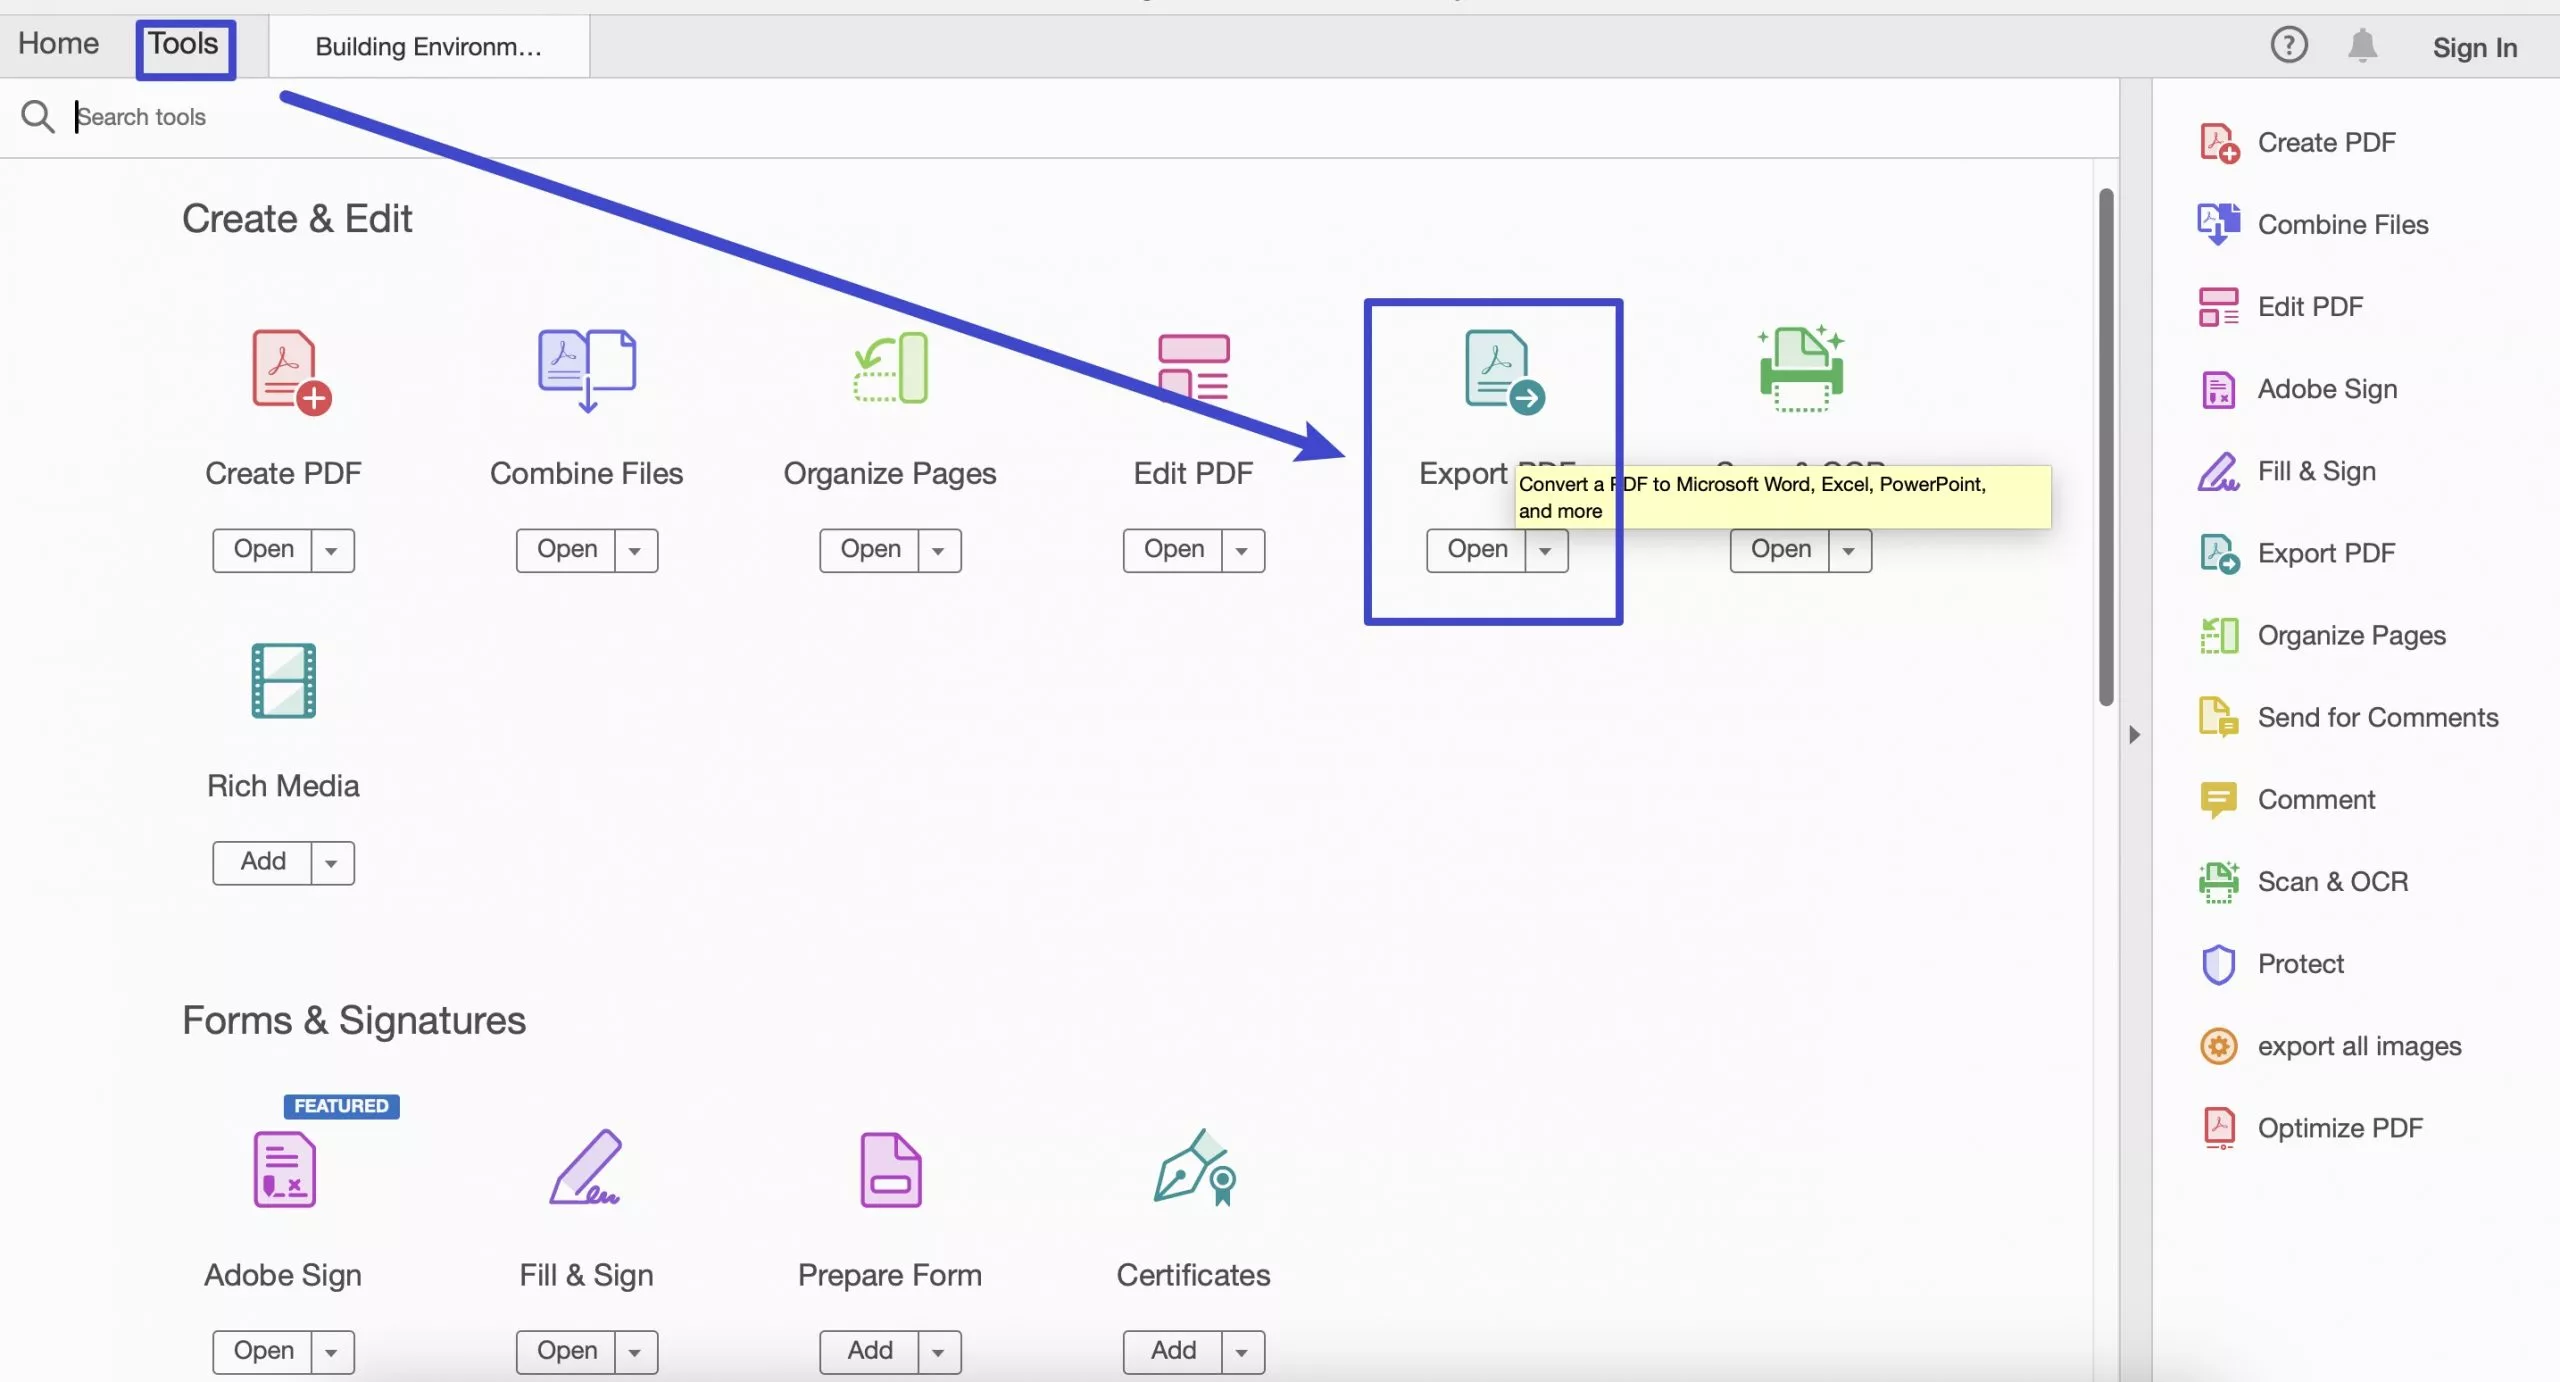Screen dimensions: 2560x1382
Task: Open the Building Environm... document tab
Action: click(428, 46)
